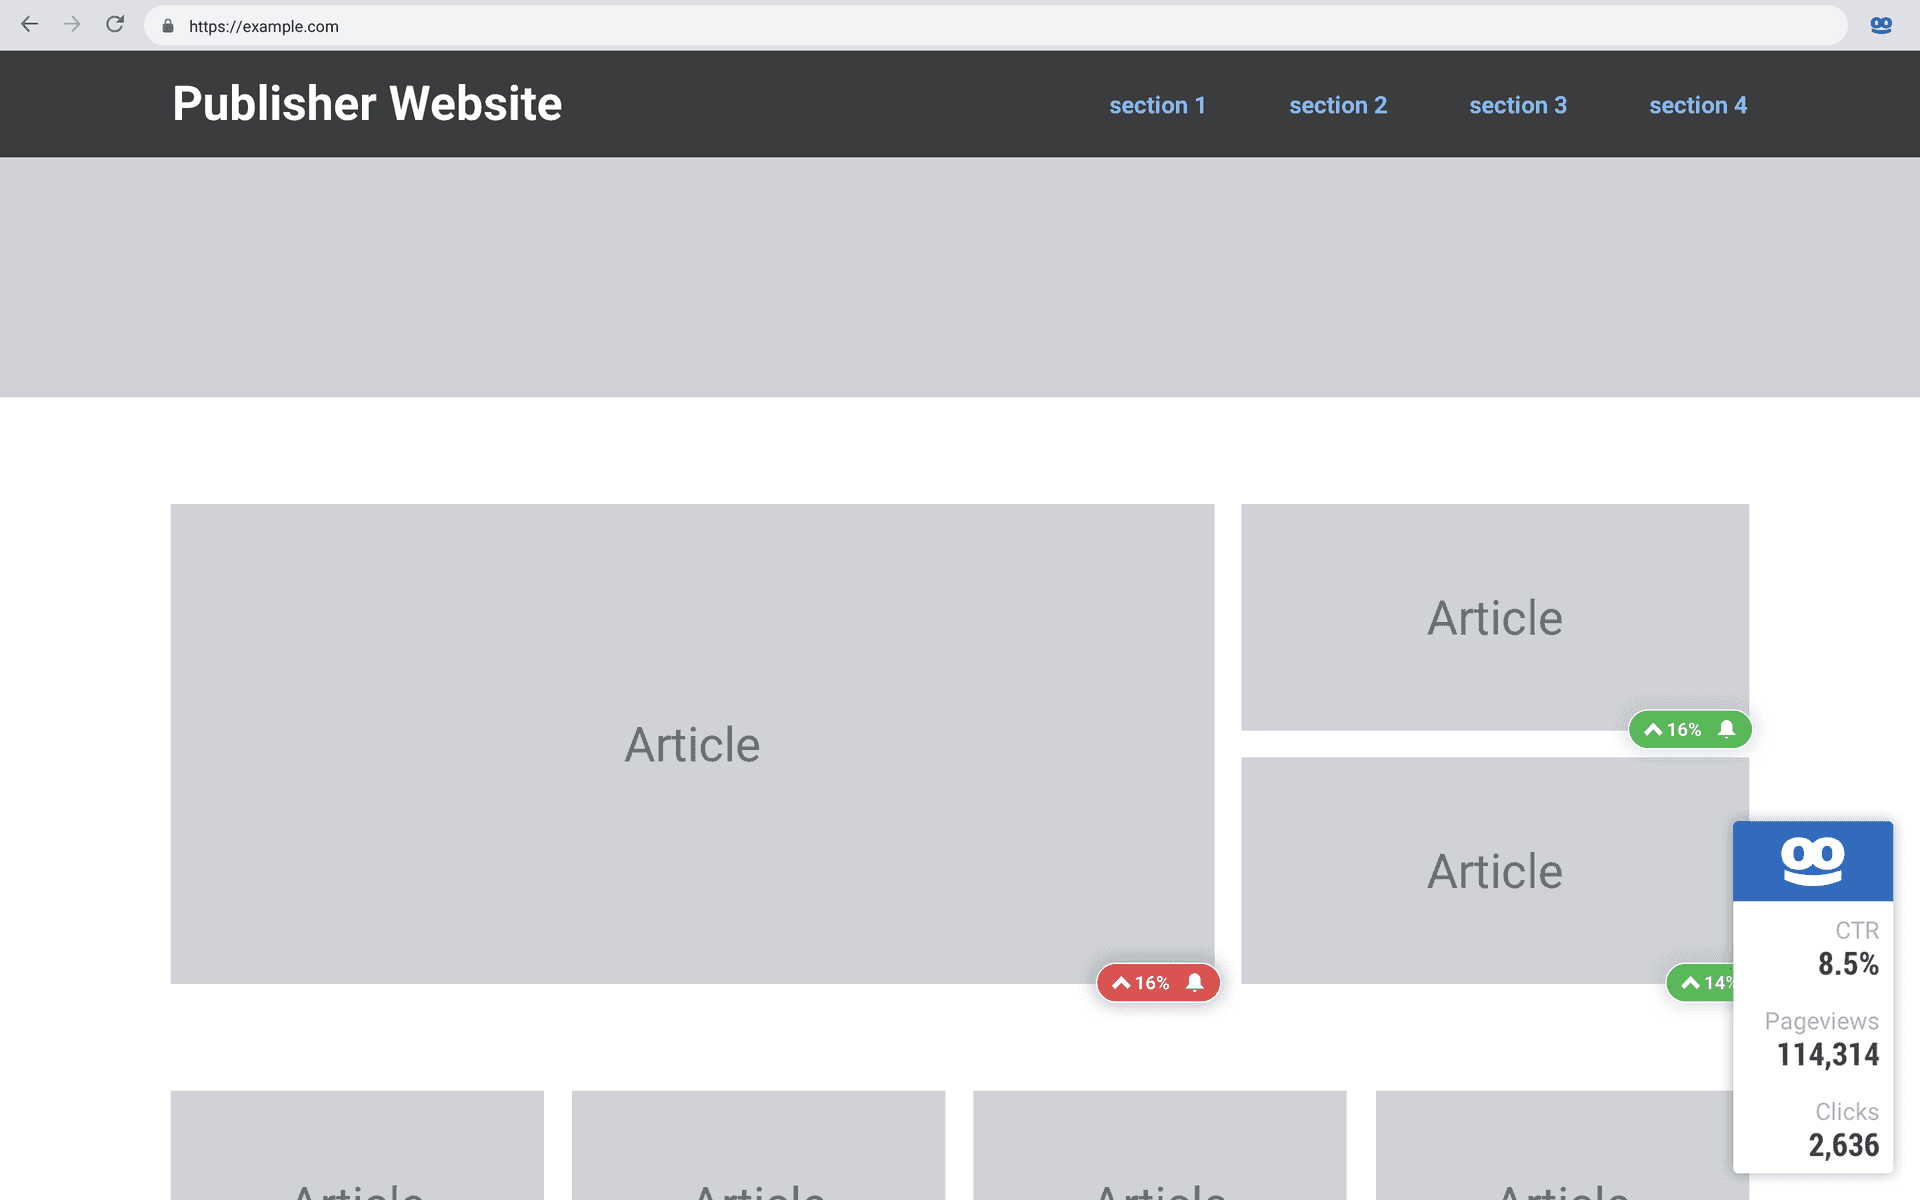Select the Section 1 navigation menu item
Screen dimensions: 1920x1200
(x=1160, y=104)
